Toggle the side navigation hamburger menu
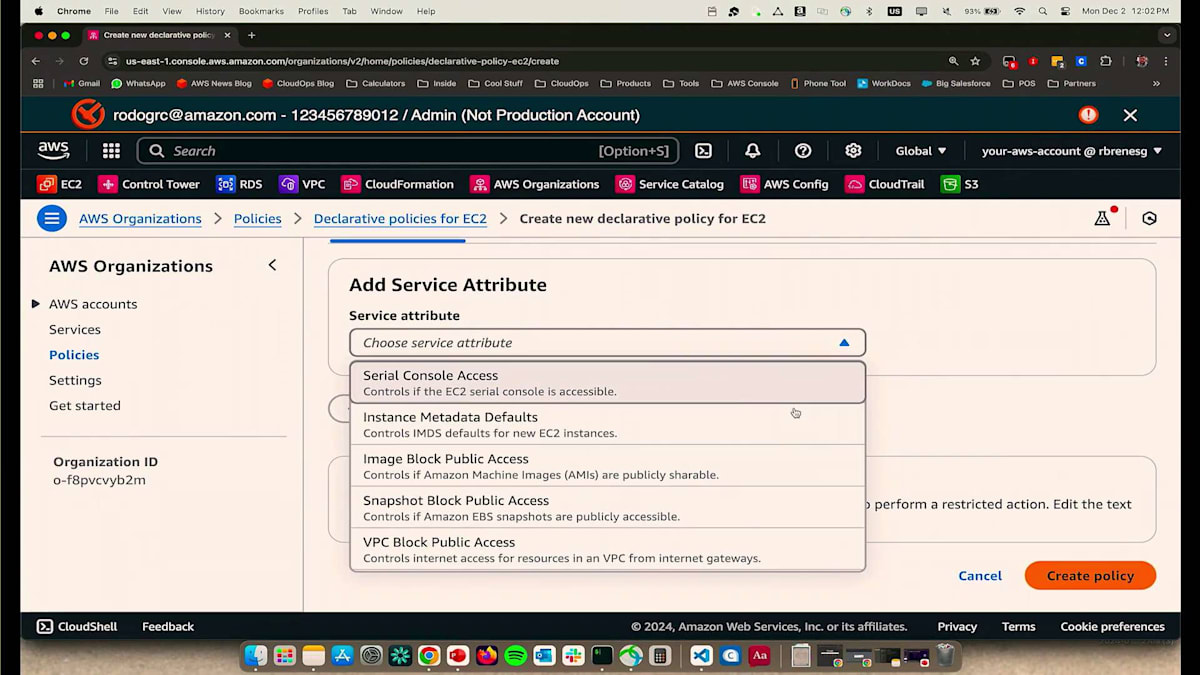 click(x=52, y=218)
